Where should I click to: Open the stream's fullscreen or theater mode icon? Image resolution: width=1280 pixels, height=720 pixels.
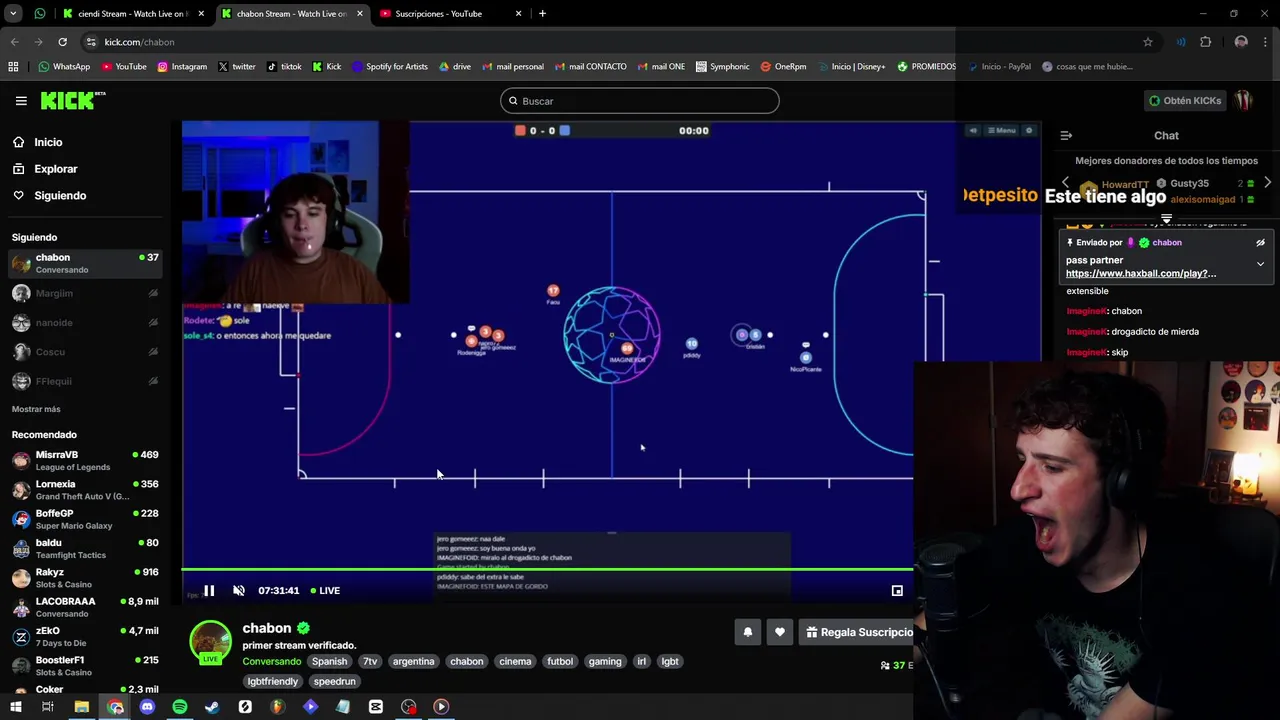[897, 591]
